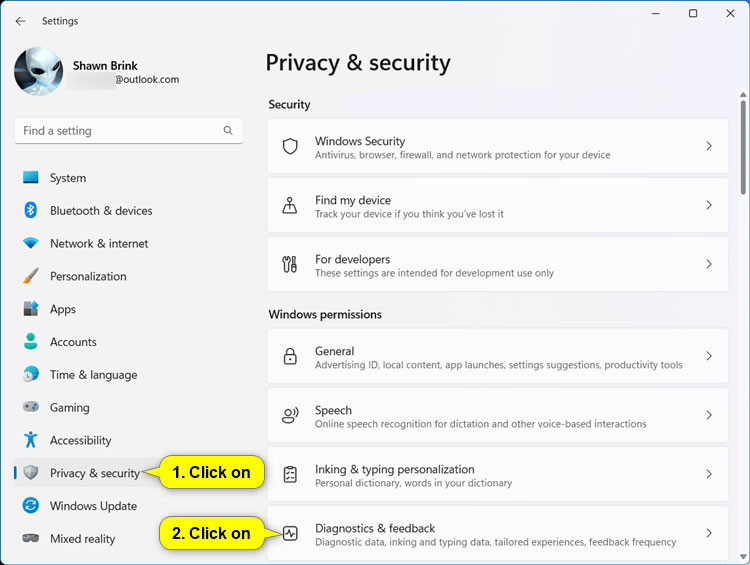The height and width of the screenshot is (565, 750).
Task: Click the Windows Update icon in sidebar
Action: pos(31,506)
